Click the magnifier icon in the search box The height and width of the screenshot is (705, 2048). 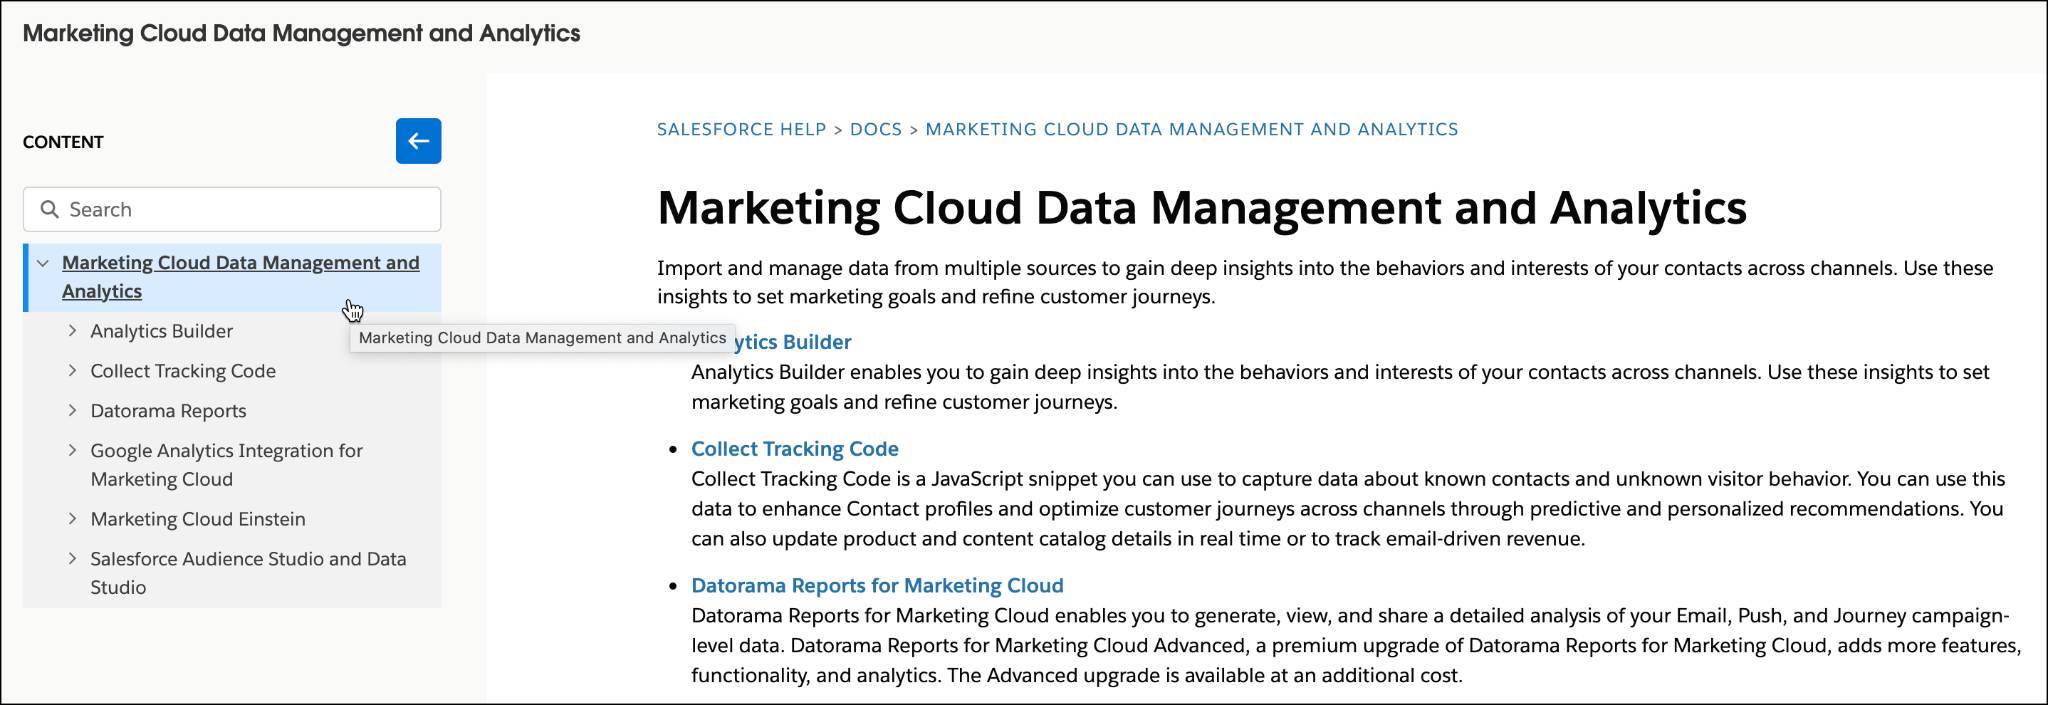[x=49, y=209]
